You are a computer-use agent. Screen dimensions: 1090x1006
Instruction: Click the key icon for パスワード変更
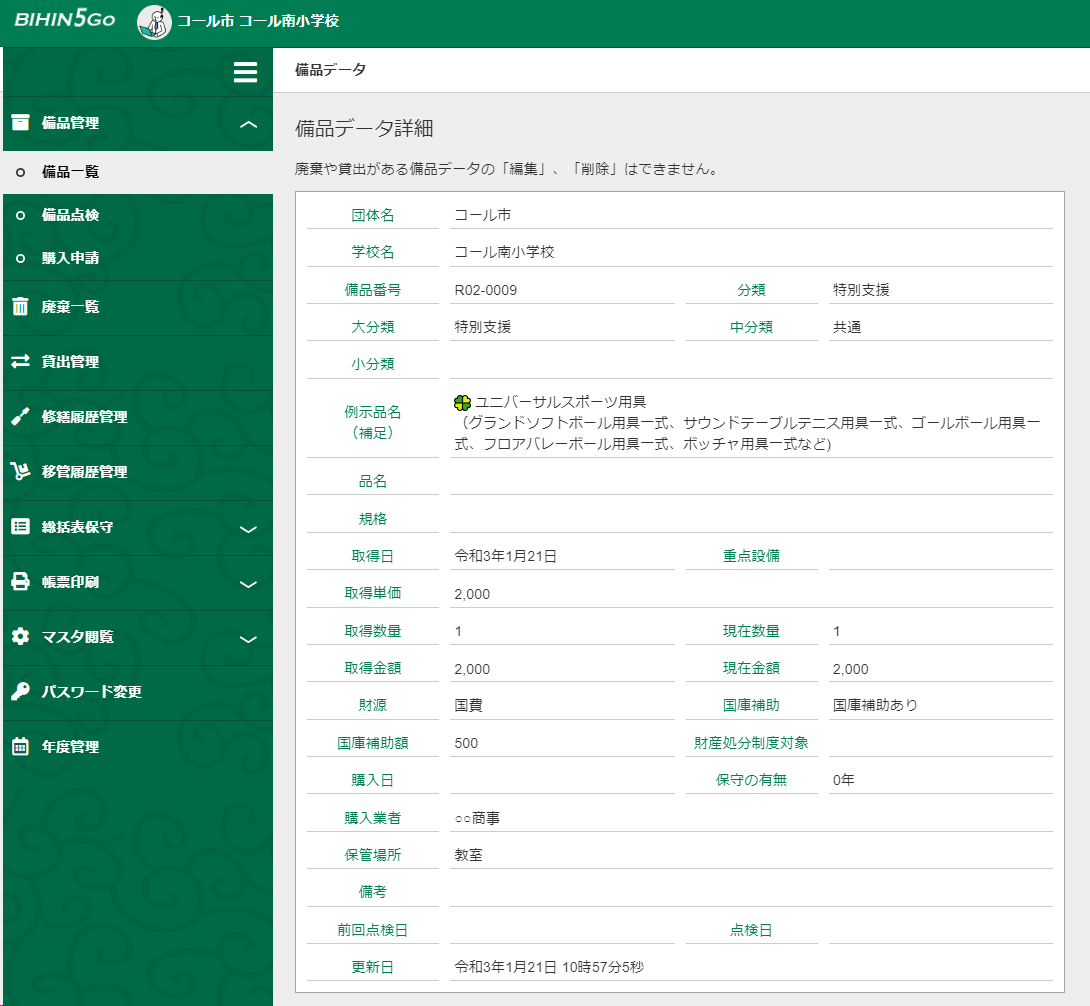pos(20,692)
